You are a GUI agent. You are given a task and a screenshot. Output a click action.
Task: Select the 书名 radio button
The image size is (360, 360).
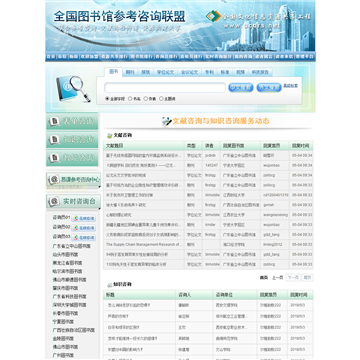130,99
